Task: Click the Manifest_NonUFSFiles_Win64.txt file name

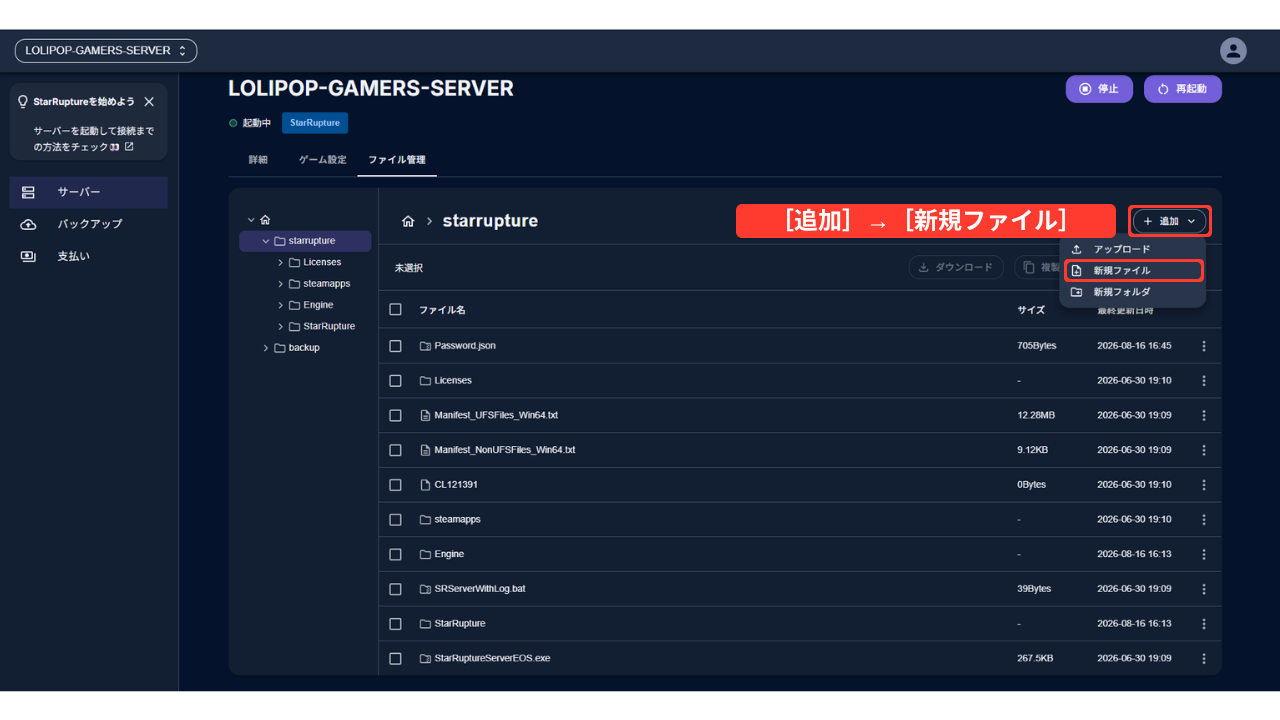Action: click(x=505, y=450)
